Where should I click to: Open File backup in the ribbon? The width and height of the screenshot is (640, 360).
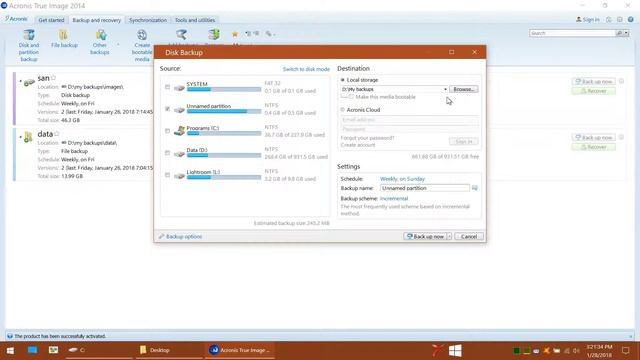tap(64, 39)
